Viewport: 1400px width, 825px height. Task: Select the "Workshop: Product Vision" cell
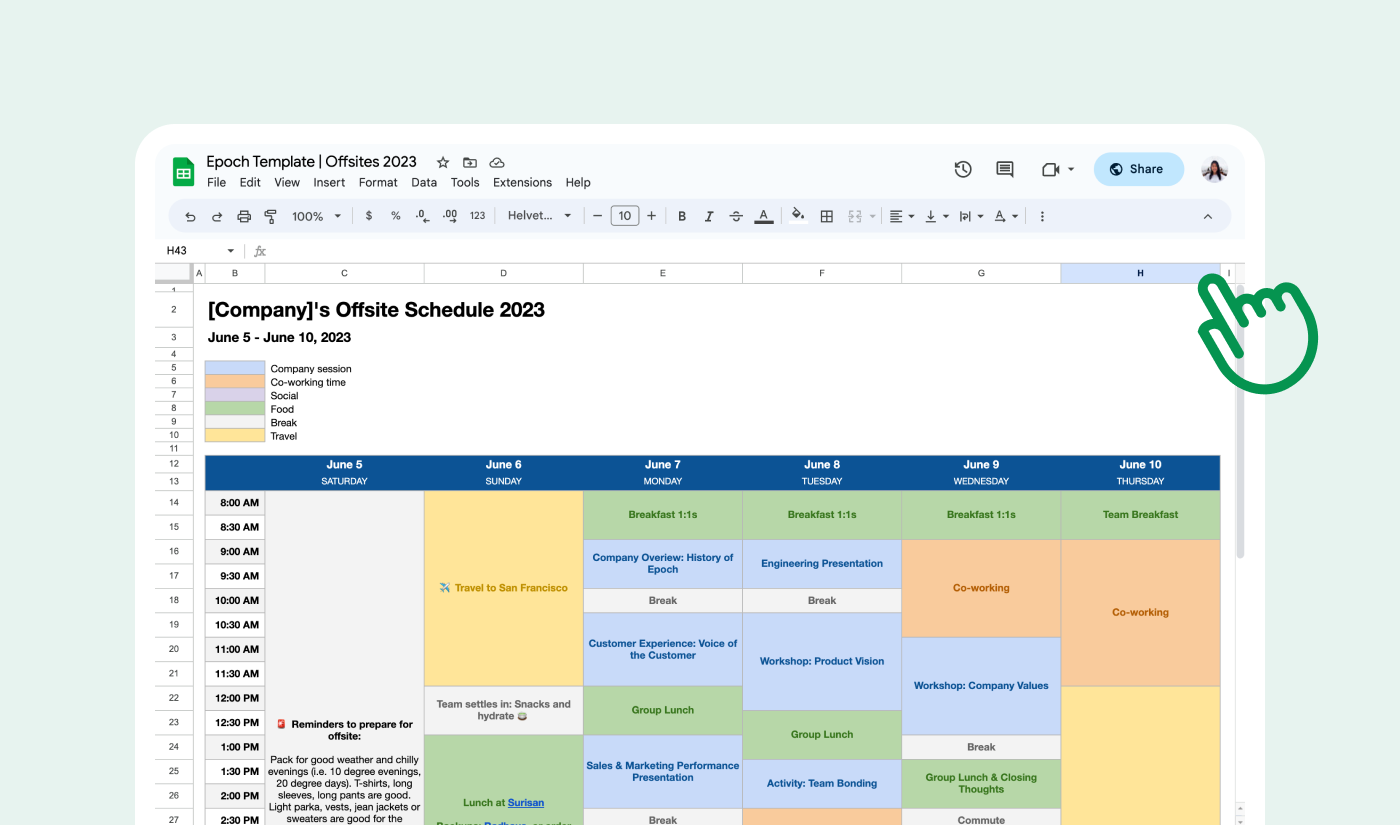tap(822, 662)
